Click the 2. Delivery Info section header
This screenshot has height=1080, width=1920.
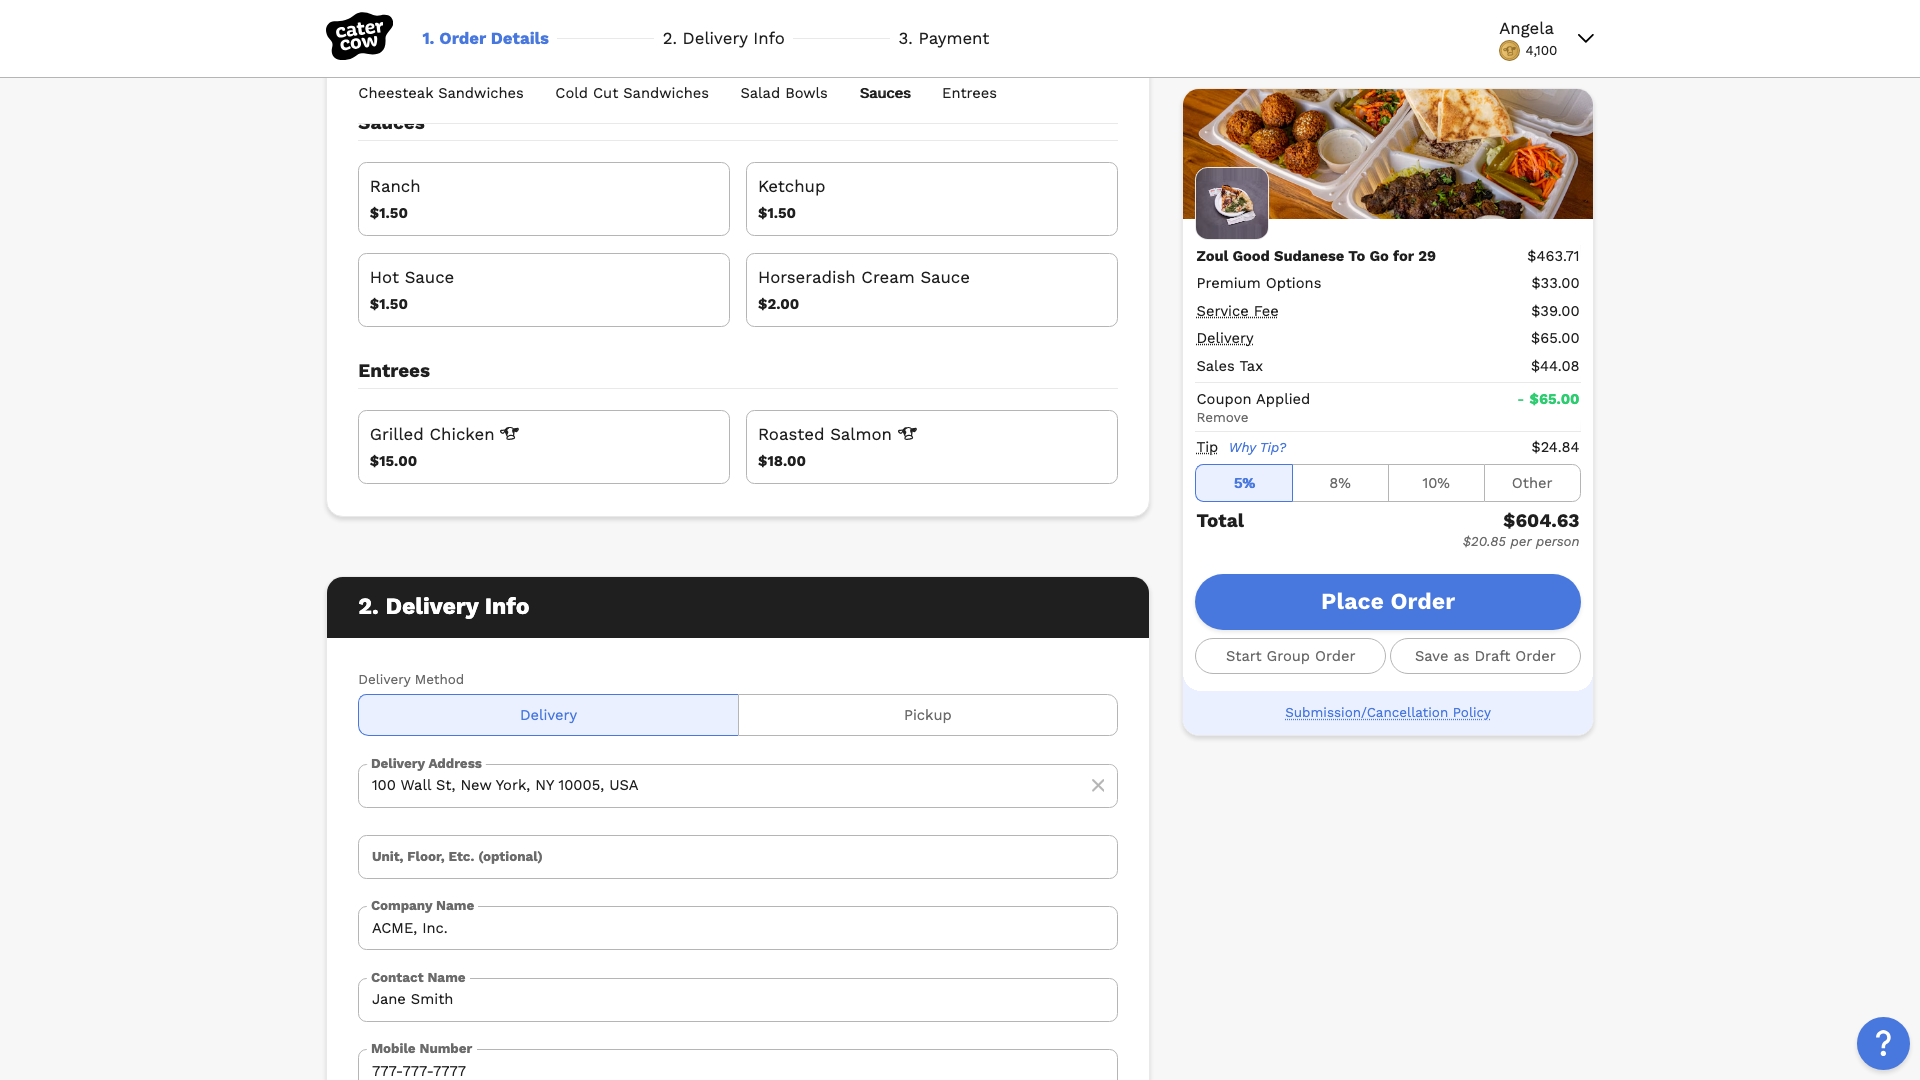click(738, 607)
